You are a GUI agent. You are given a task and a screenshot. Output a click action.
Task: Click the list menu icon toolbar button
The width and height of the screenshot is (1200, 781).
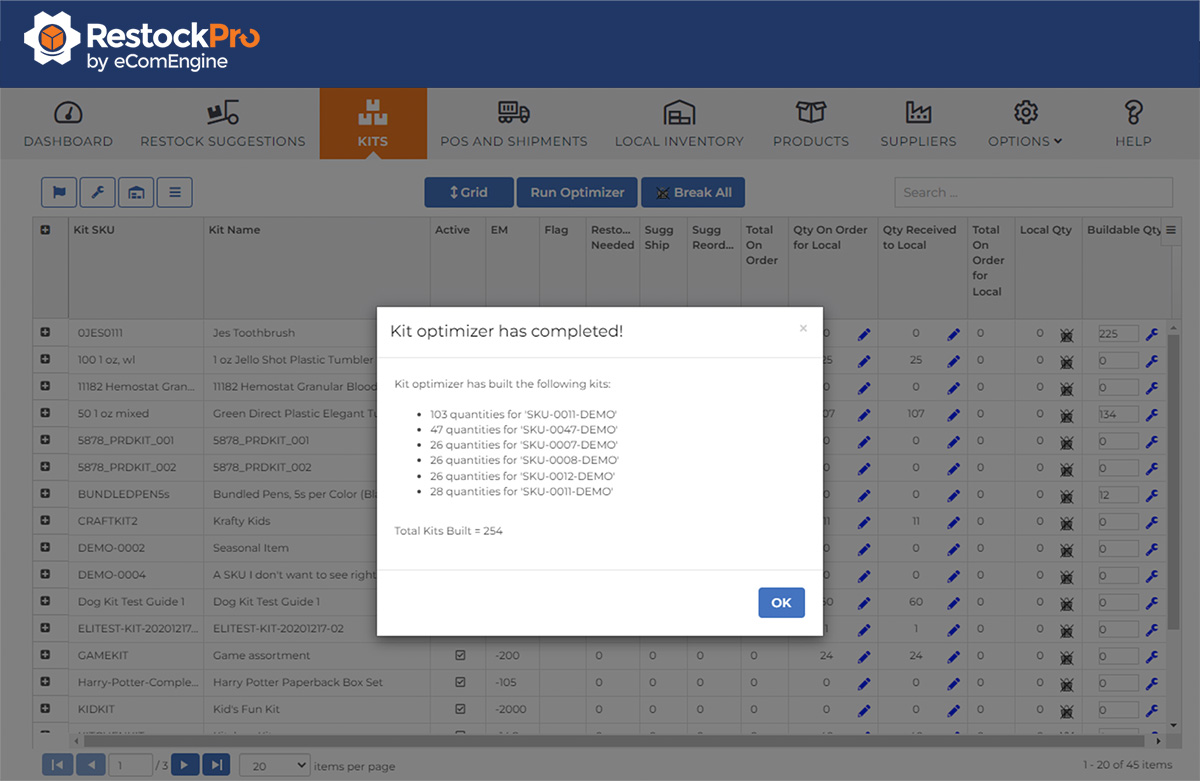[x=175, y=192]
